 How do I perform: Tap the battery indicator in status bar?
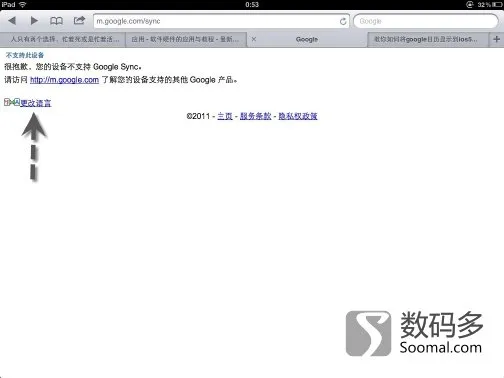point(496,5)
